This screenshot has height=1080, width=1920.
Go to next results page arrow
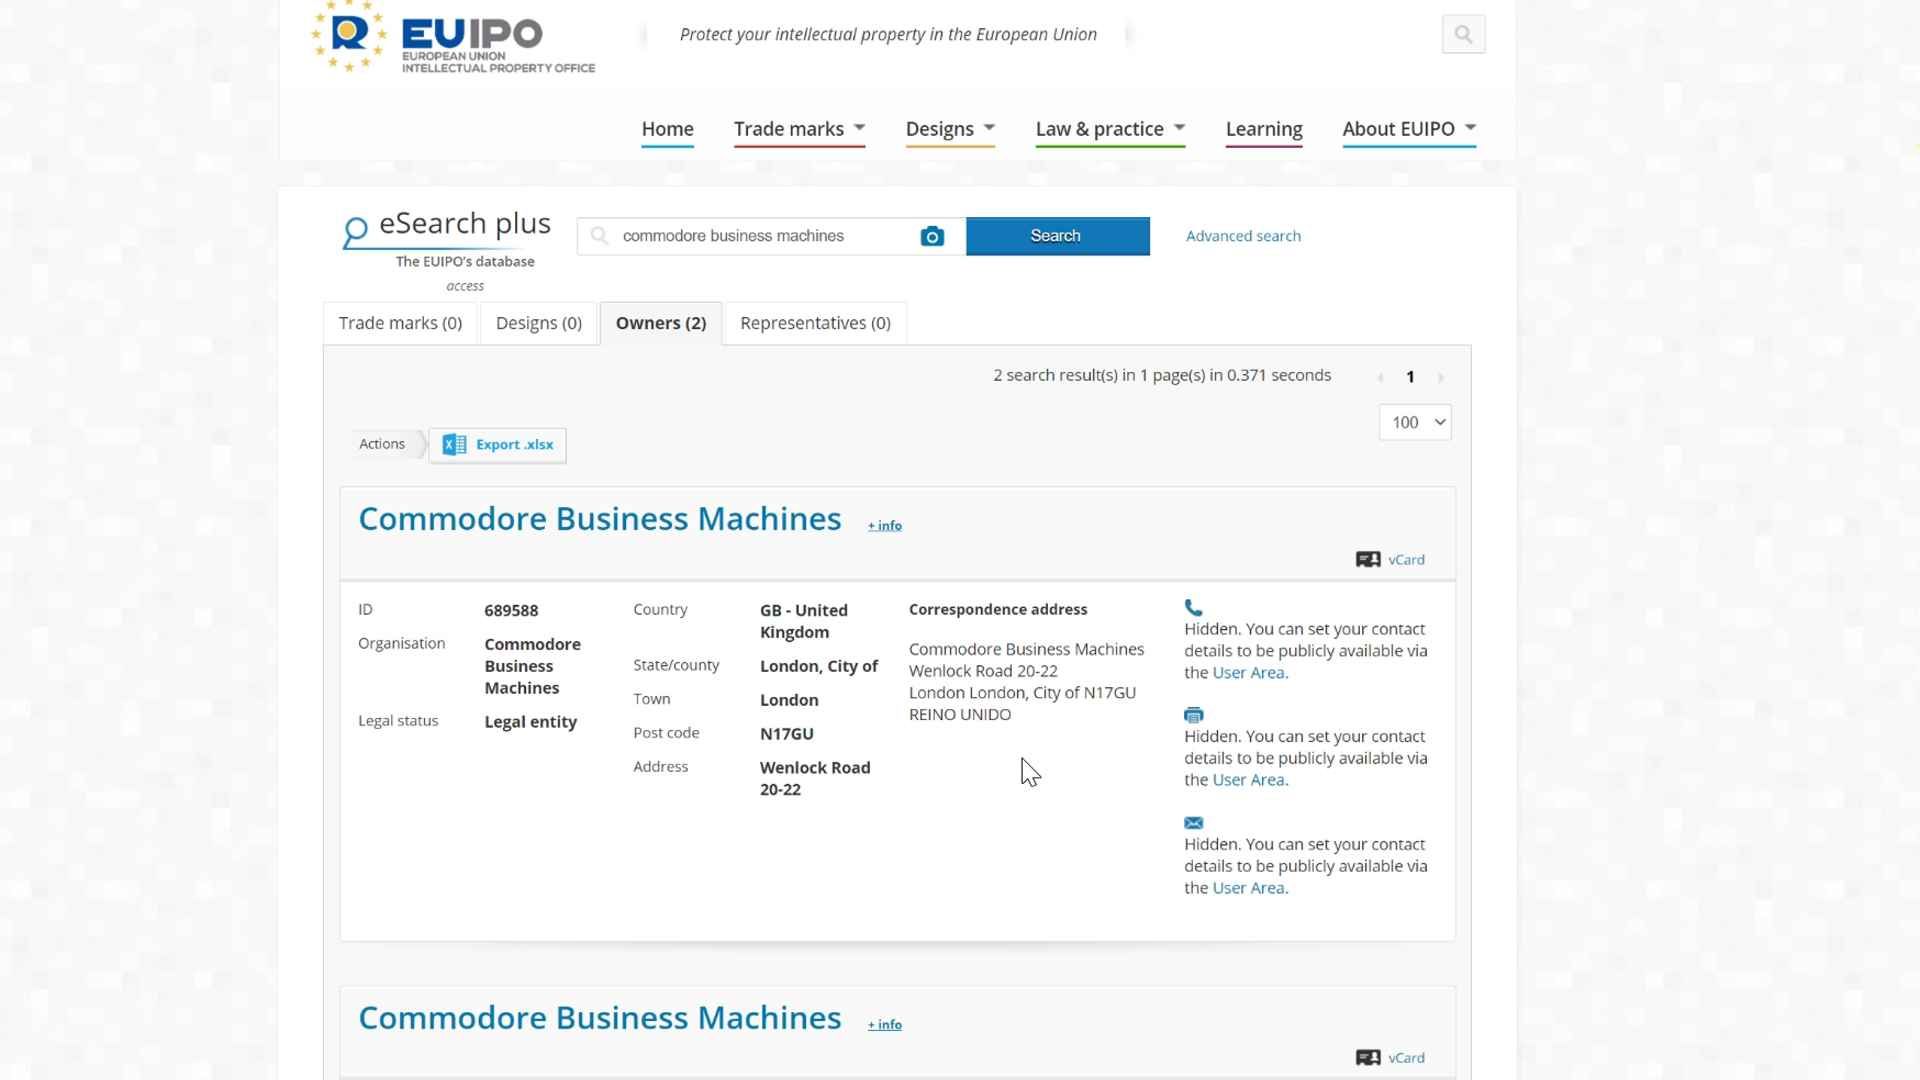(1441, 377)
